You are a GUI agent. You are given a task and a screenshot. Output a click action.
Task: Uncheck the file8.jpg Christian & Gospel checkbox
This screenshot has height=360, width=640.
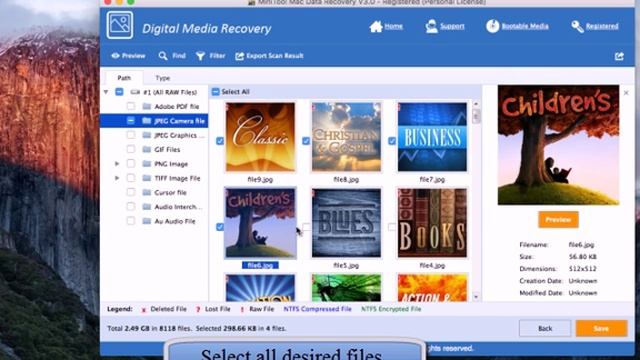coord(306,141)
